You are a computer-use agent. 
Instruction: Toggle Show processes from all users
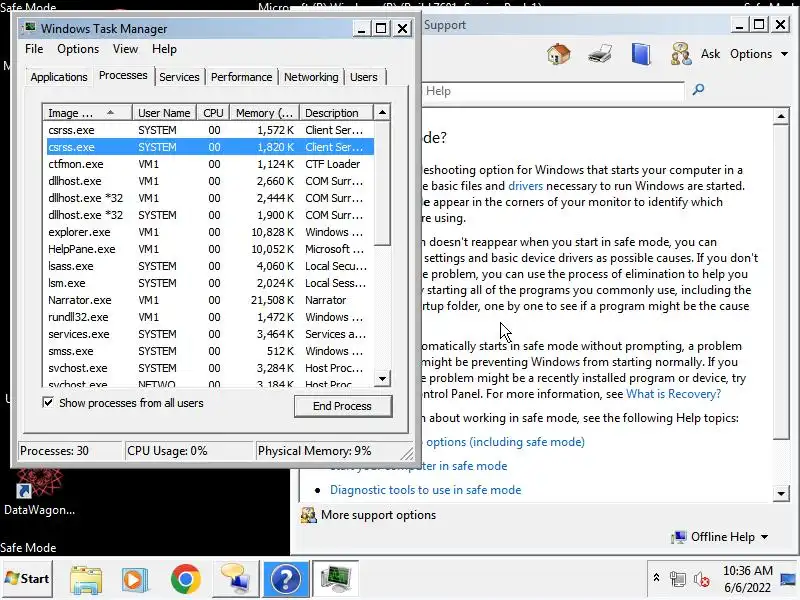[48, 403]
